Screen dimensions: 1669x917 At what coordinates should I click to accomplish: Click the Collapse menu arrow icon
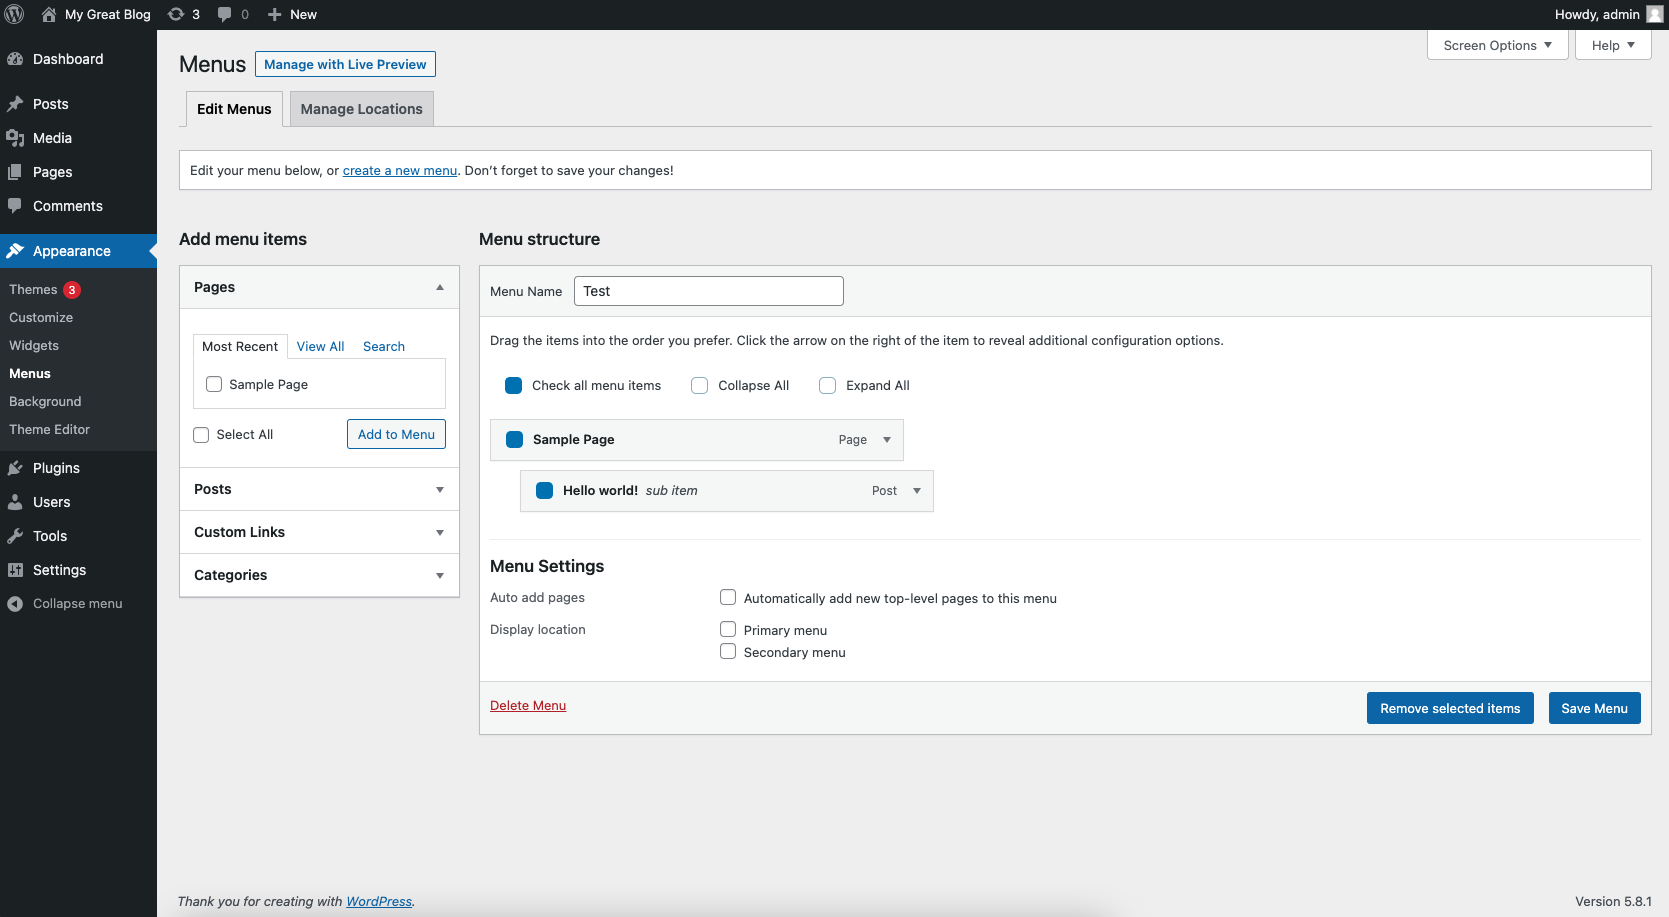click(15, 604)
